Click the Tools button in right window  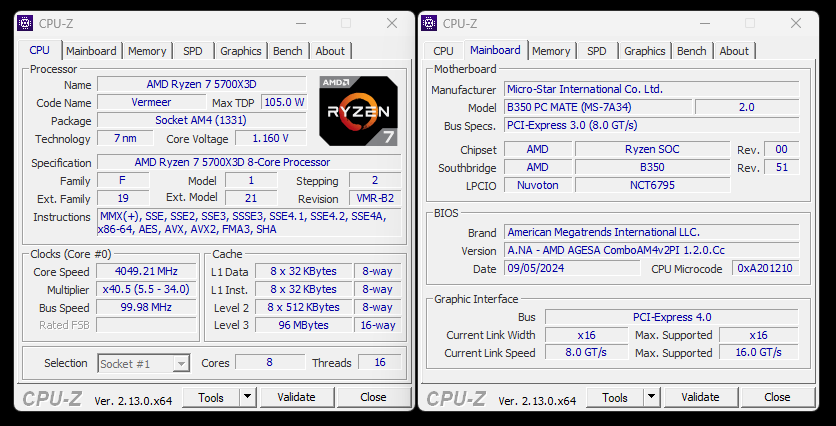[614, 397]
